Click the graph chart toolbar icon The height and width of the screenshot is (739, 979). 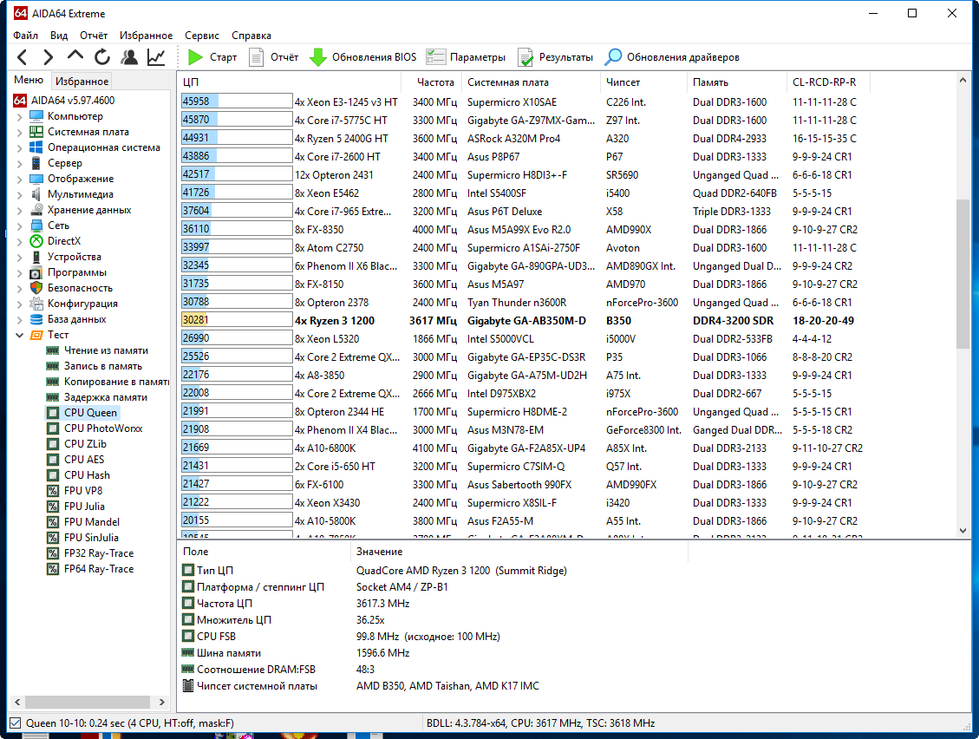pyautogui.click(x=157, y=57)
